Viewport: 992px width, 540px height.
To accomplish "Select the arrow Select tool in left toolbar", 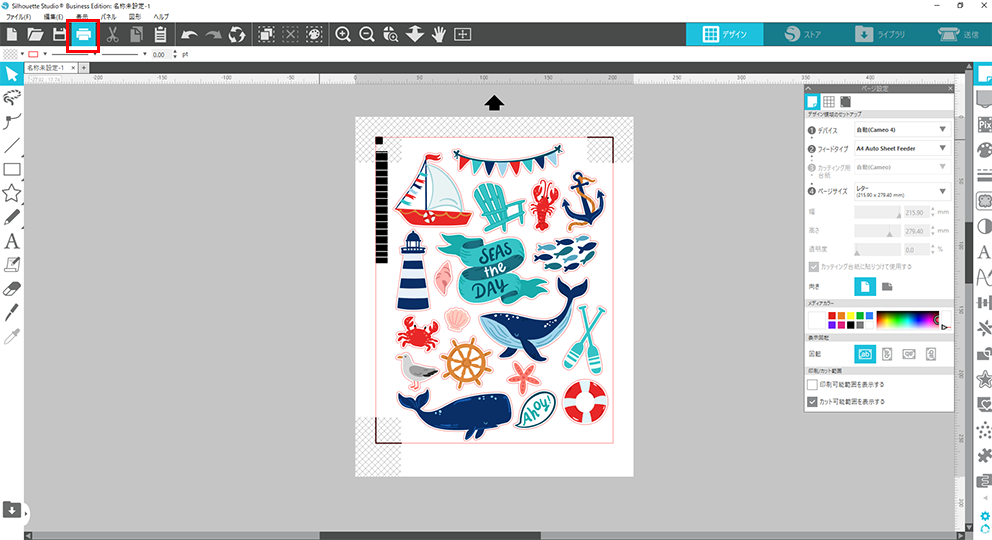I will pos(11,74).
